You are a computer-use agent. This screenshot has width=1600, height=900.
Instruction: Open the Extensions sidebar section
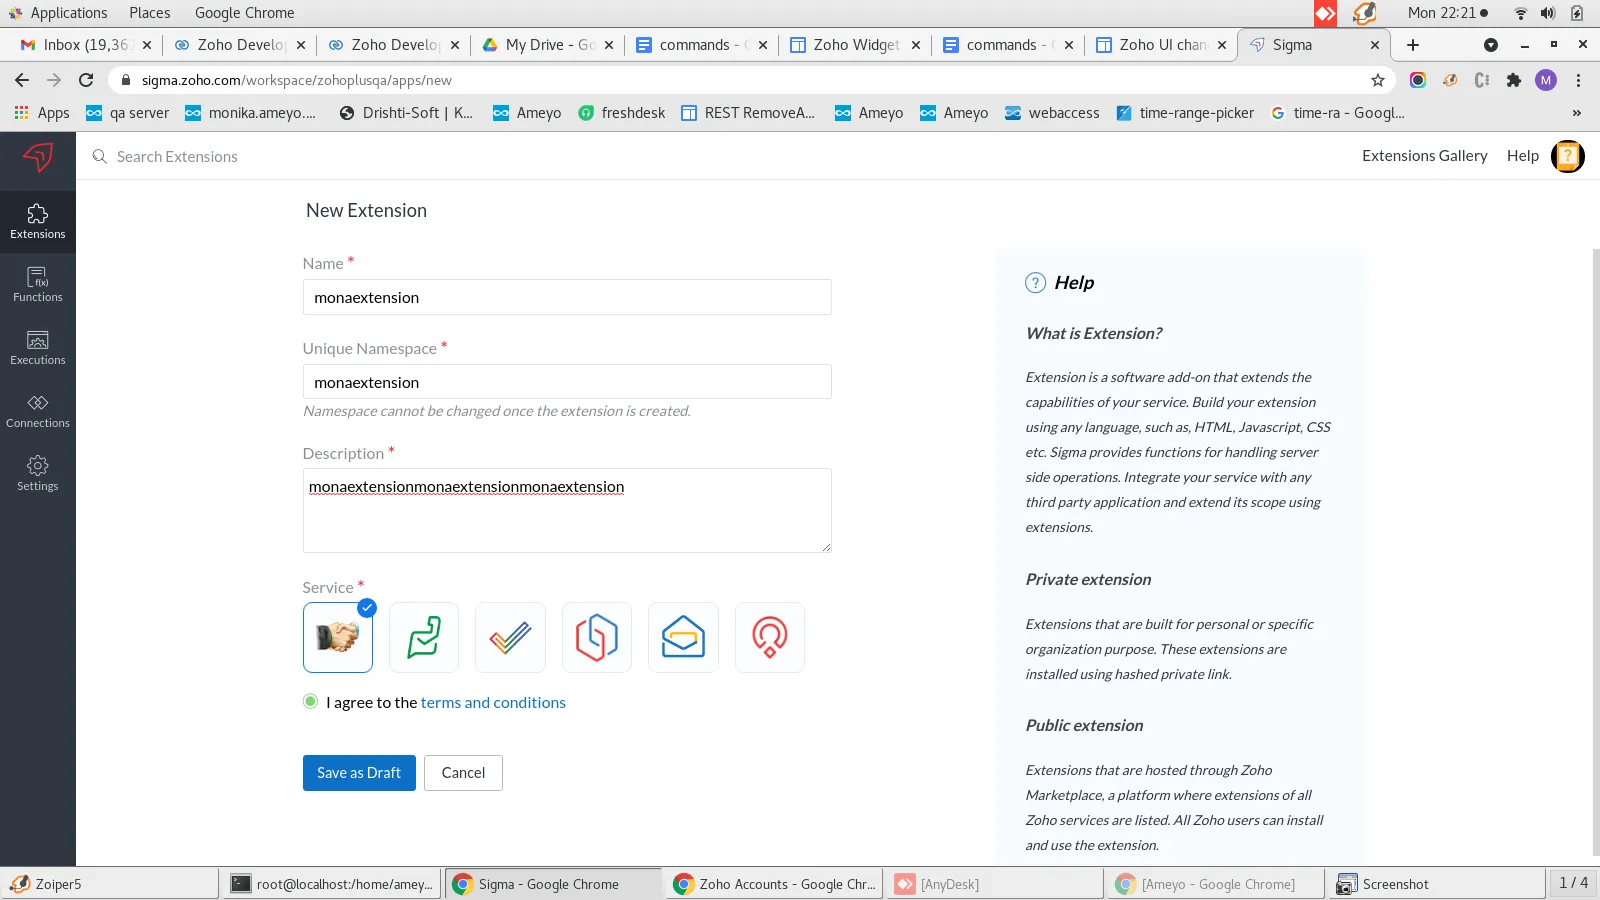click(x=38, y=222)
